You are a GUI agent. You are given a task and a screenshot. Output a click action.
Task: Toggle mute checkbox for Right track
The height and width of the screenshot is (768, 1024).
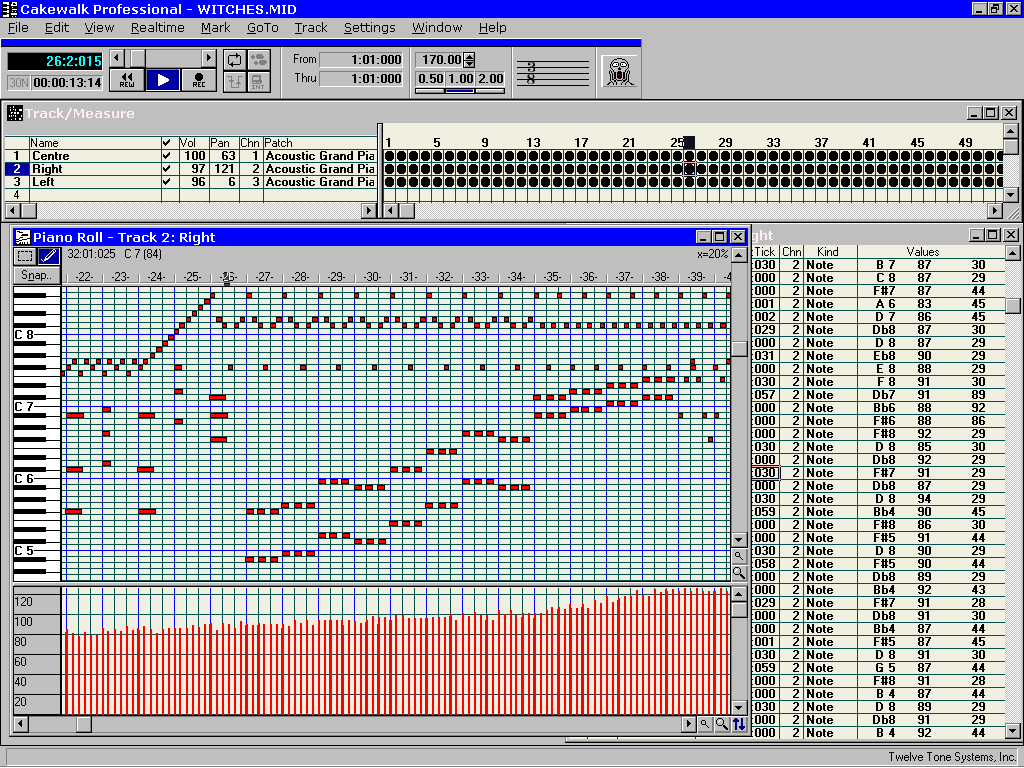pos(167,169)
